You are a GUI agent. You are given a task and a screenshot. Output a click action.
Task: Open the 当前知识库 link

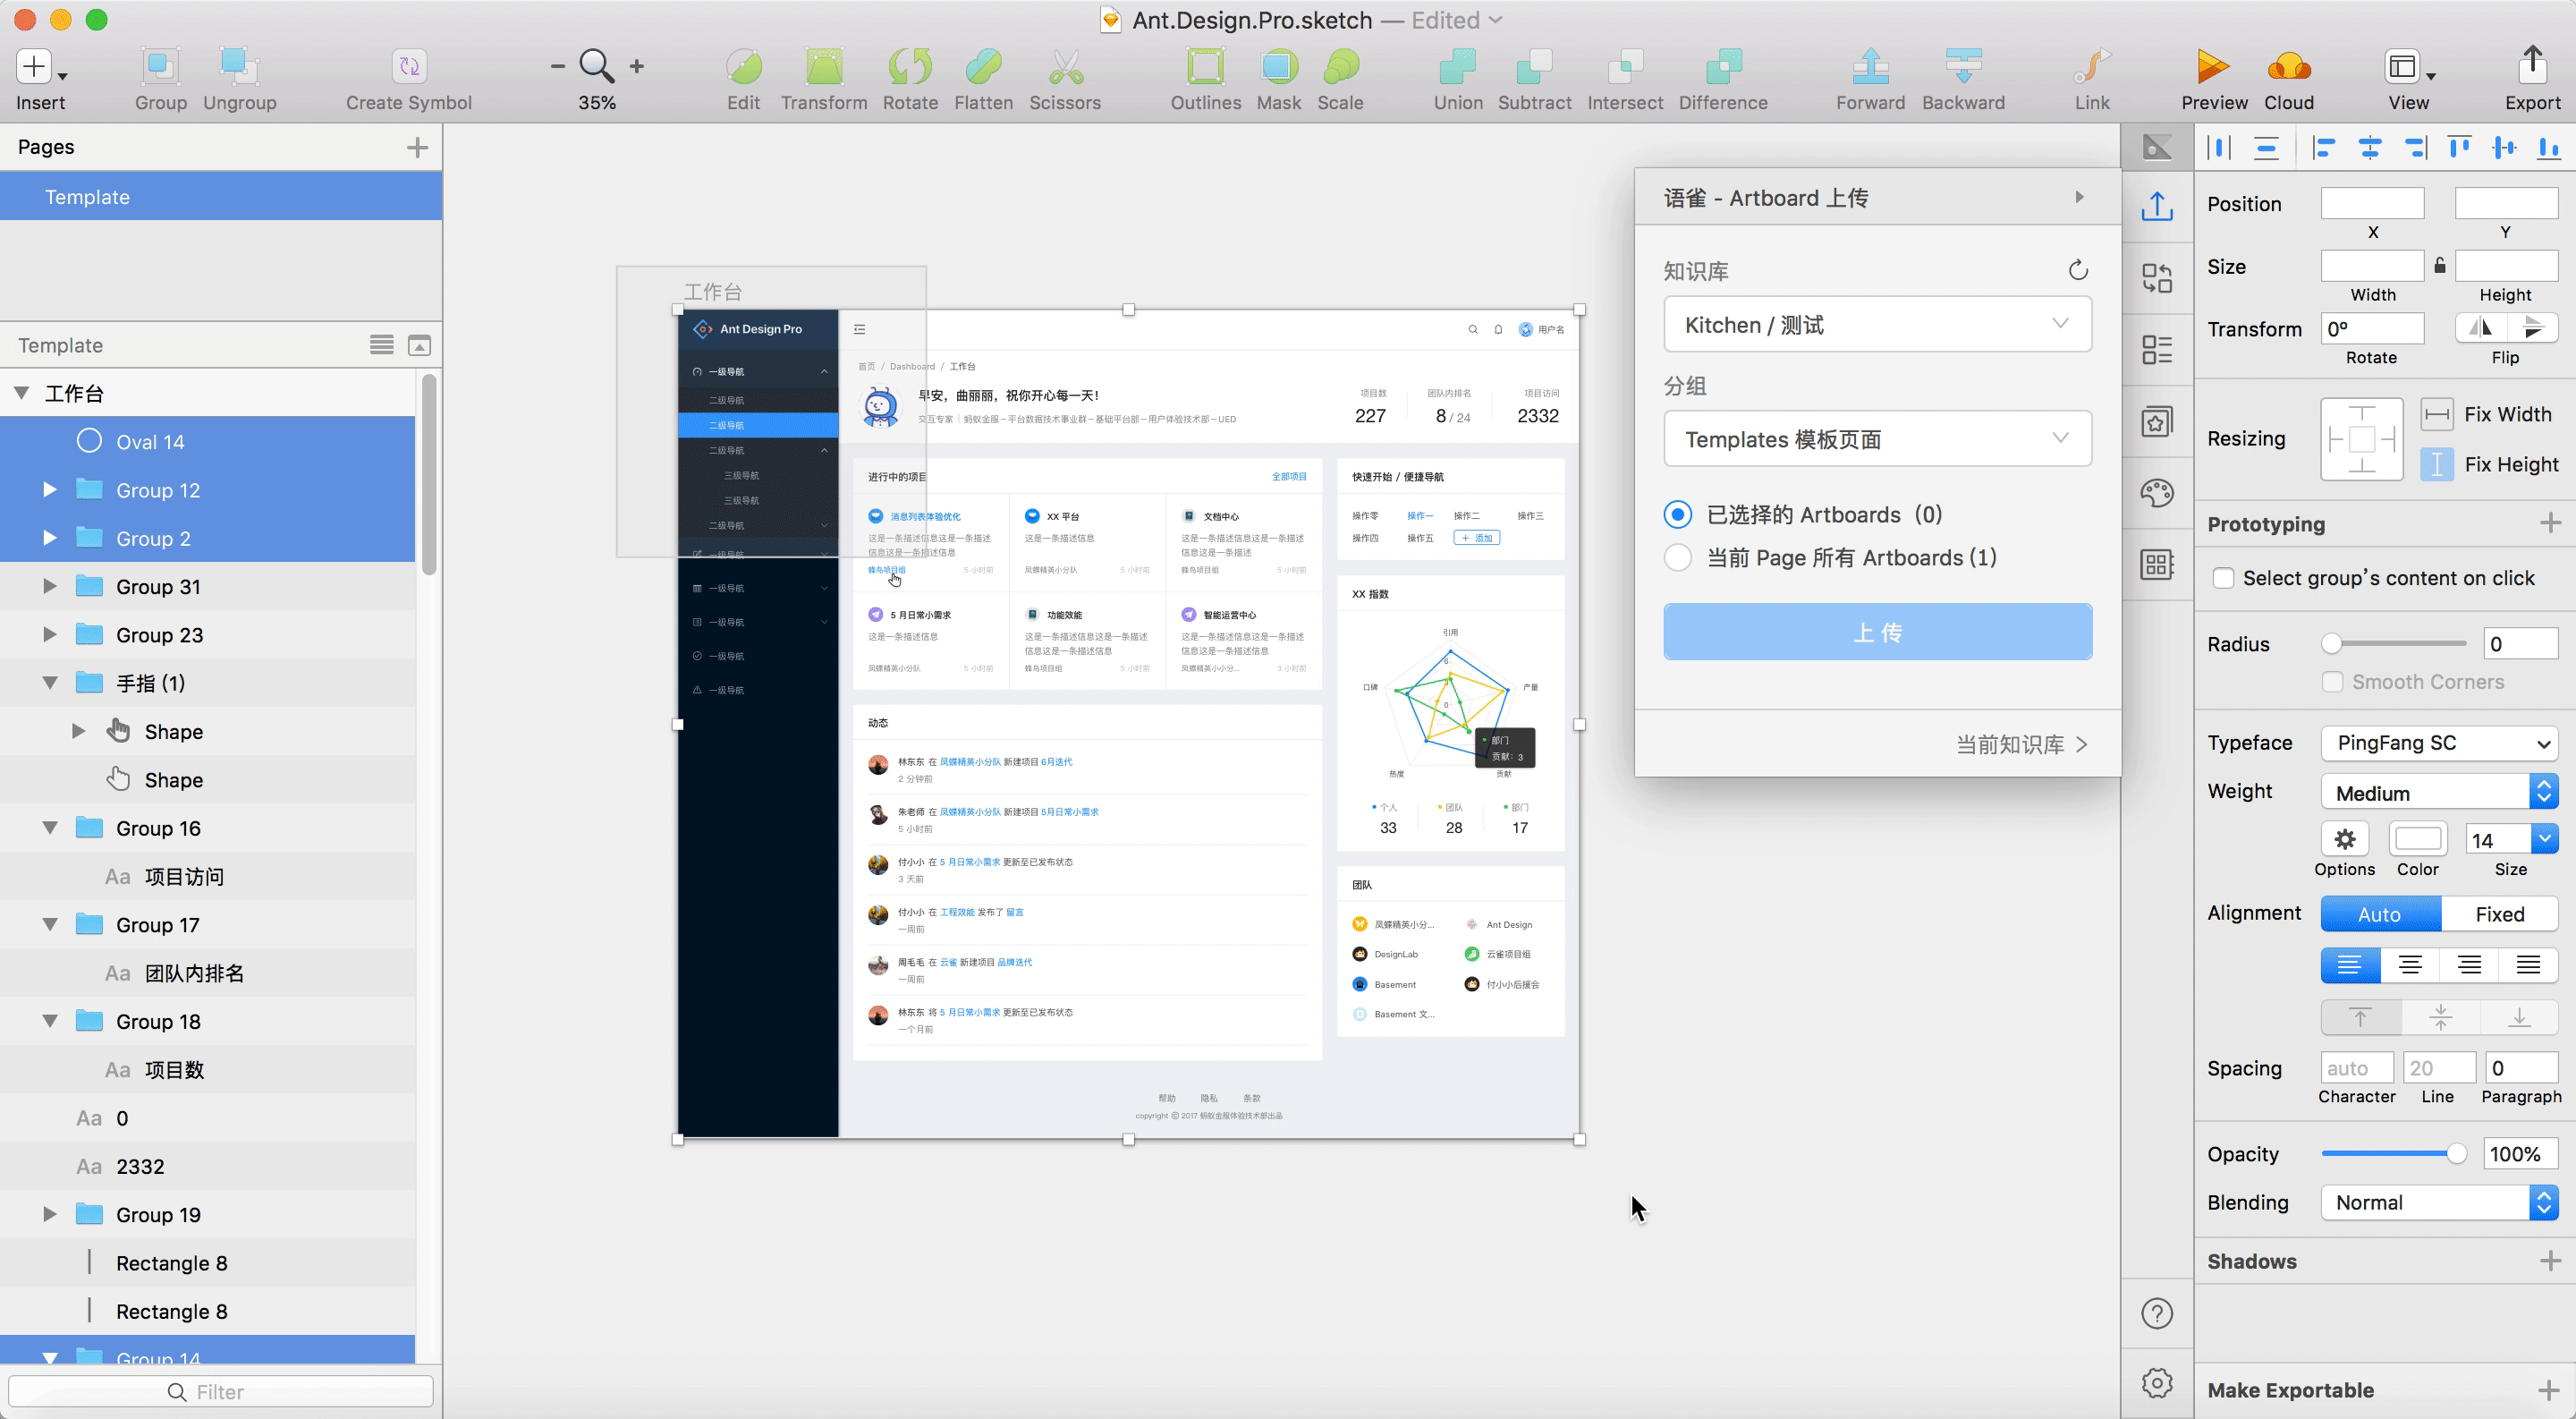coord(2021,744)
